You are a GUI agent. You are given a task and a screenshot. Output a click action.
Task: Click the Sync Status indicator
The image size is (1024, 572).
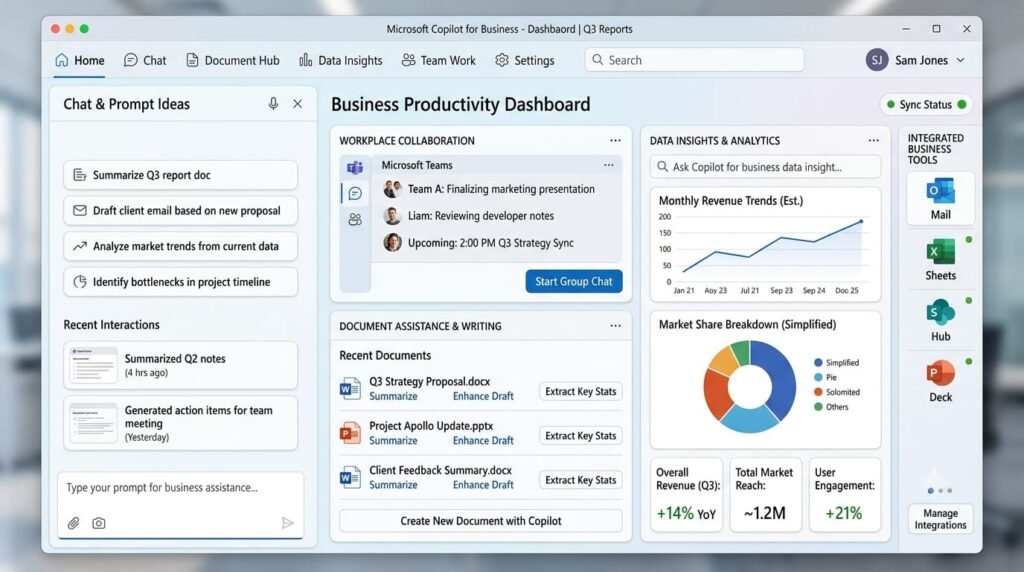(x=926, y=104)
